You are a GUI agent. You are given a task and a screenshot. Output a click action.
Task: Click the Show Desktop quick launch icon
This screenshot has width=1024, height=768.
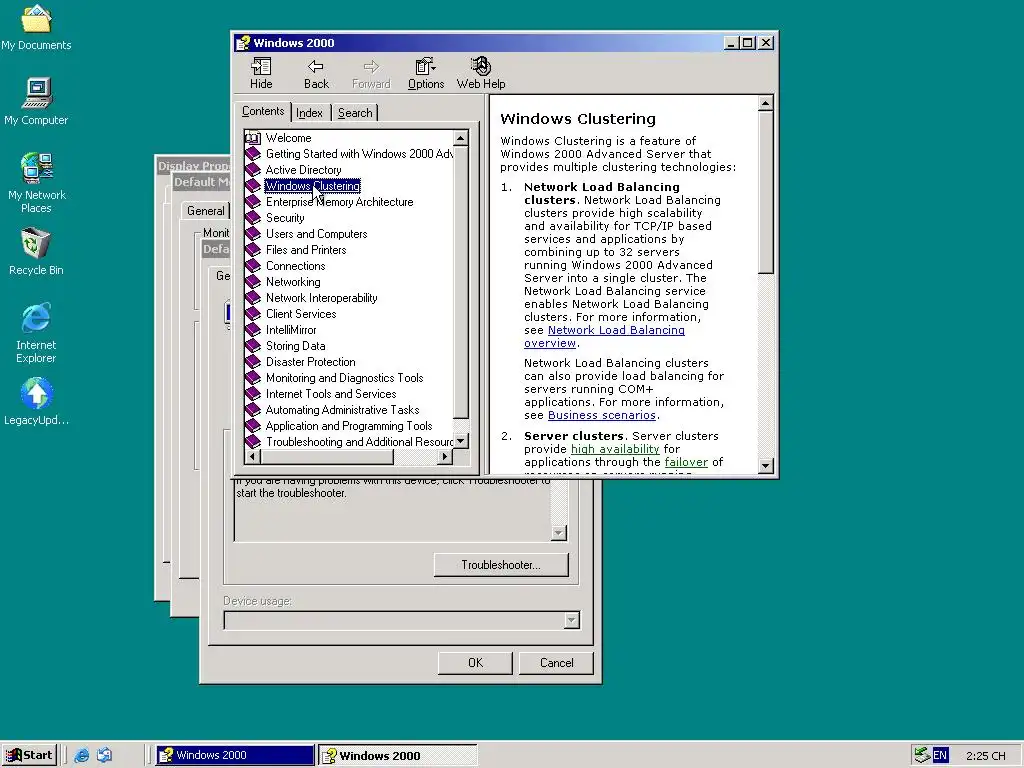pyautogui.click(x=104, y=756)
